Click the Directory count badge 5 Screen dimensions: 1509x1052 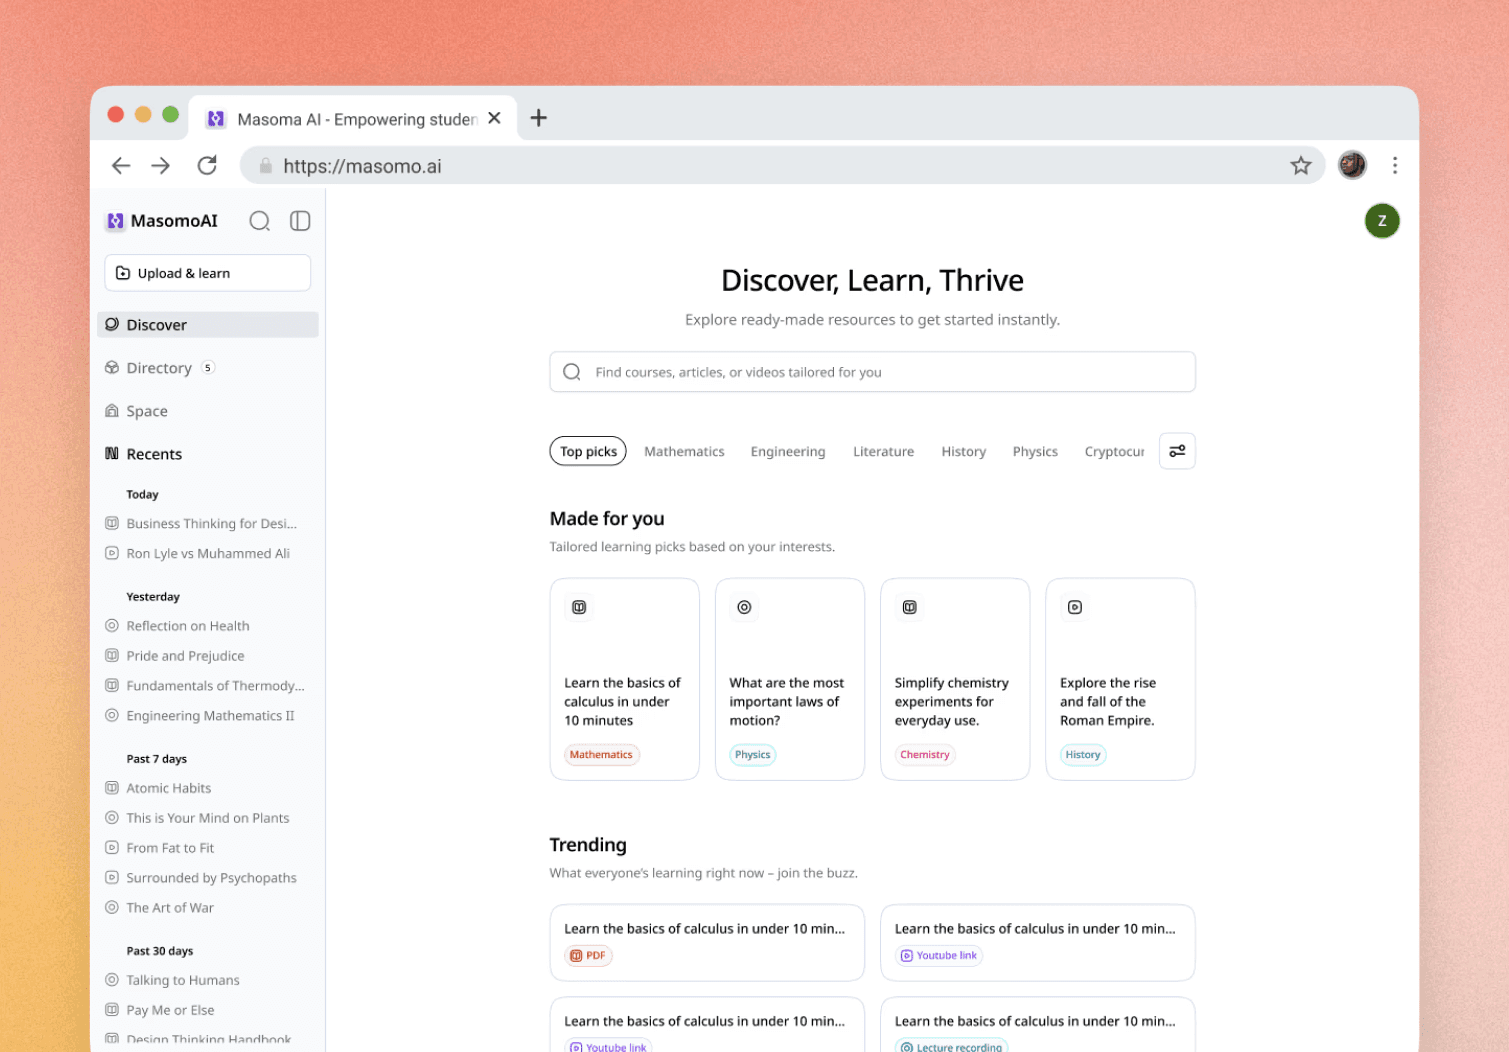(208, 368)
